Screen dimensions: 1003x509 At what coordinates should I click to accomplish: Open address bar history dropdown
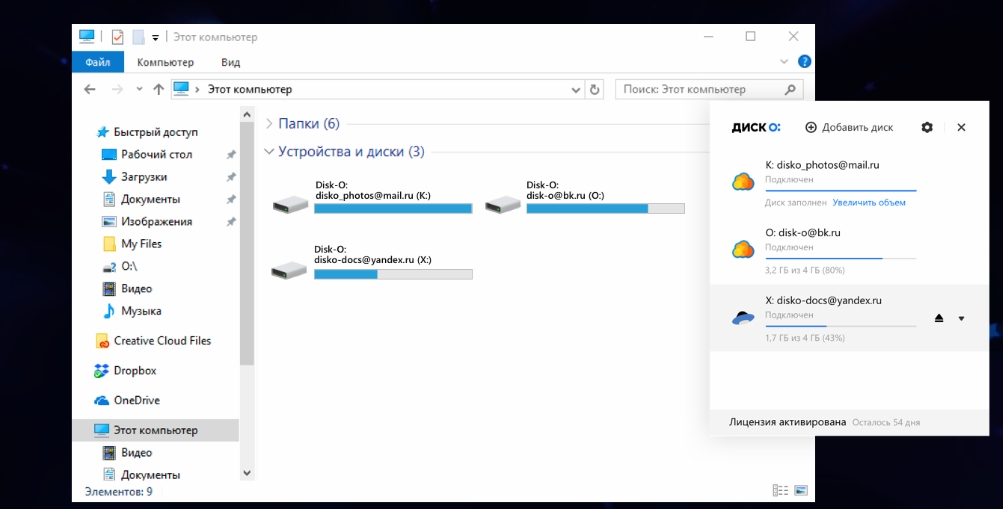(574, 90)
